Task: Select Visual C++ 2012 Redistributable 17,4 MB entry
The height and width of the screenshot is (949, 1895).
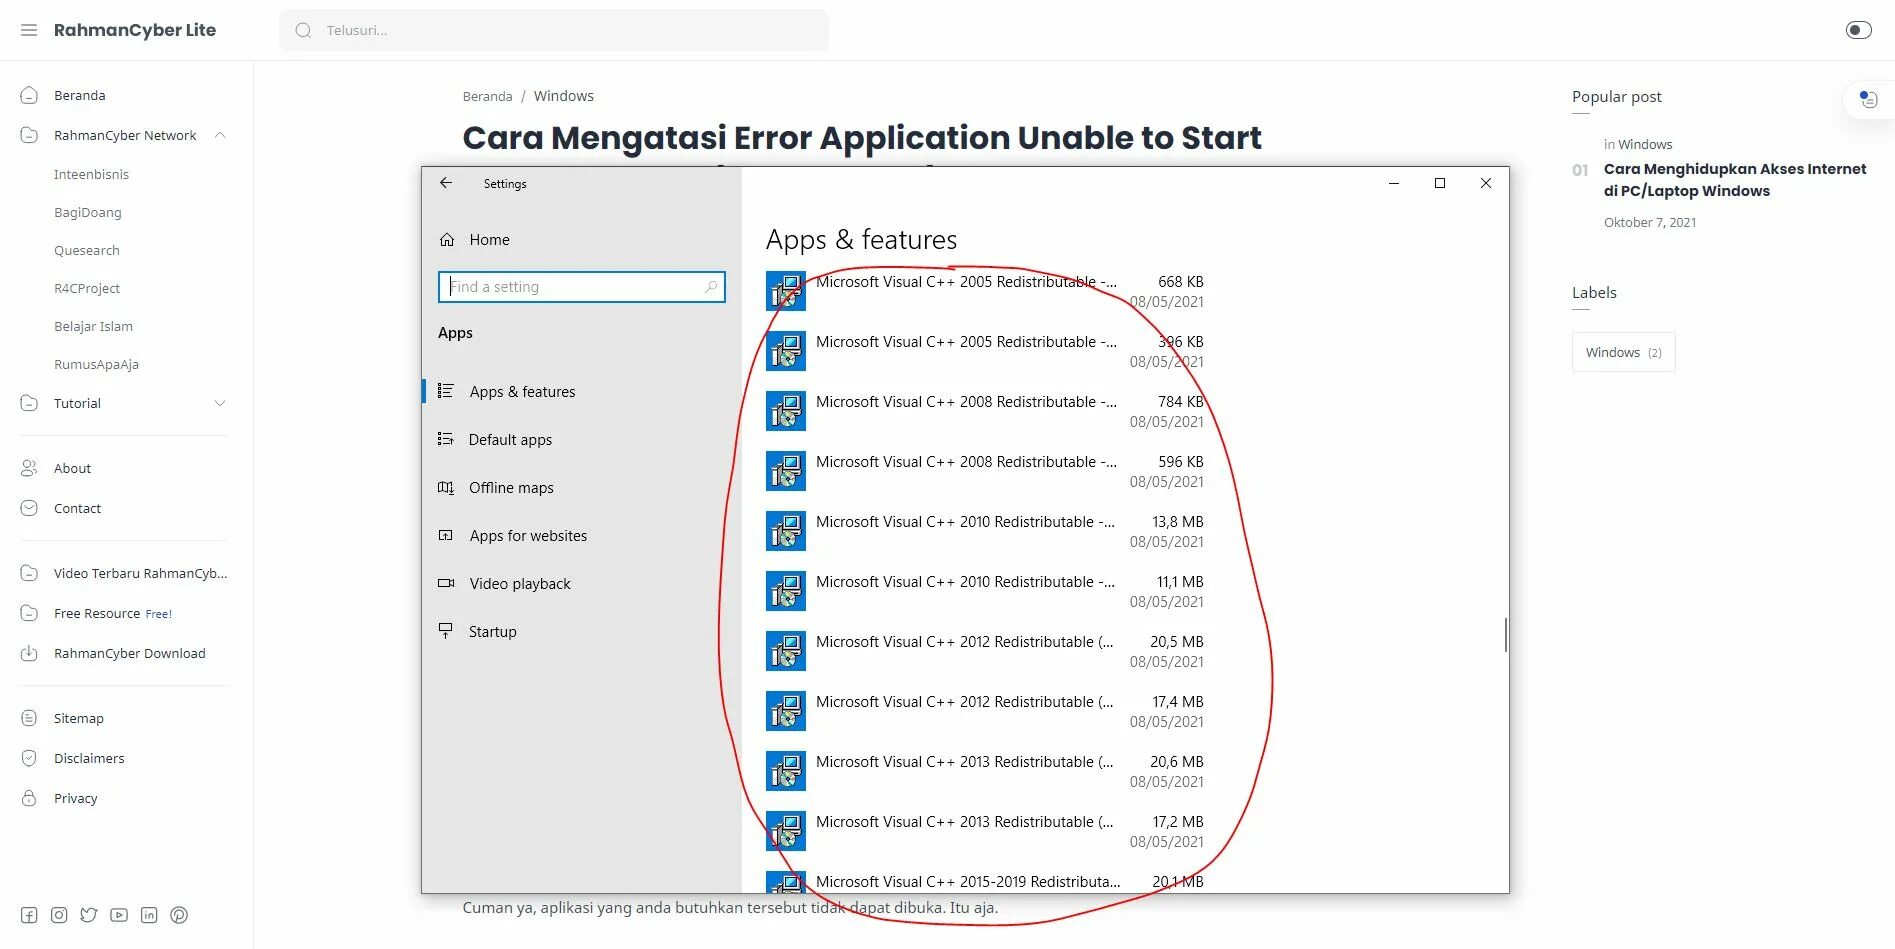Action: pyautogui.click(x=985, y=711)
